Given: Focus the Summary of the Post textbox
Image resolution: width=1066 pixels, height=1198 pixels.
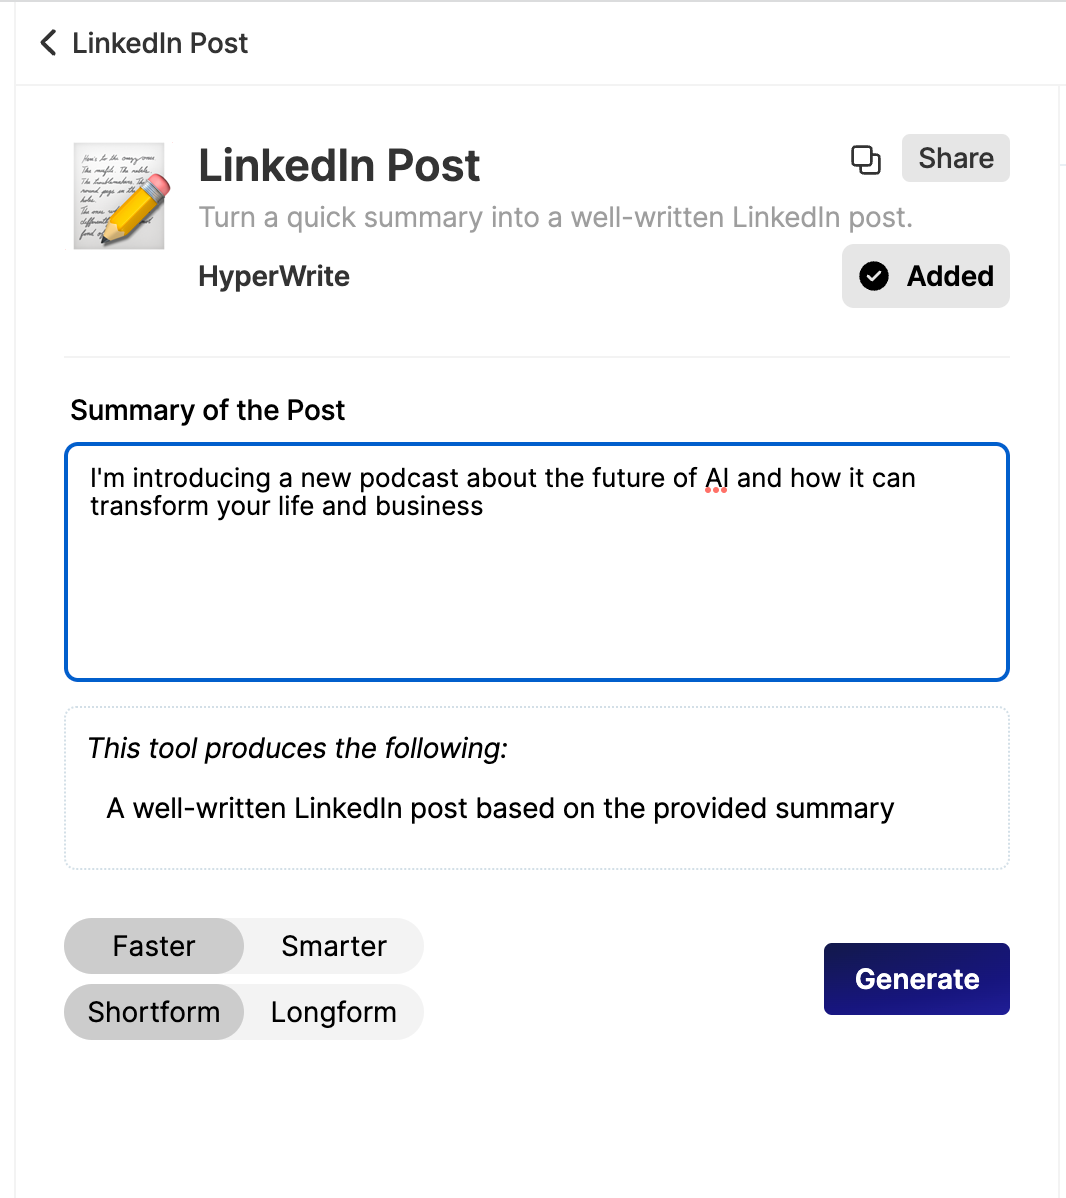Looking at the screenshot, I should (x=536, y=562).
